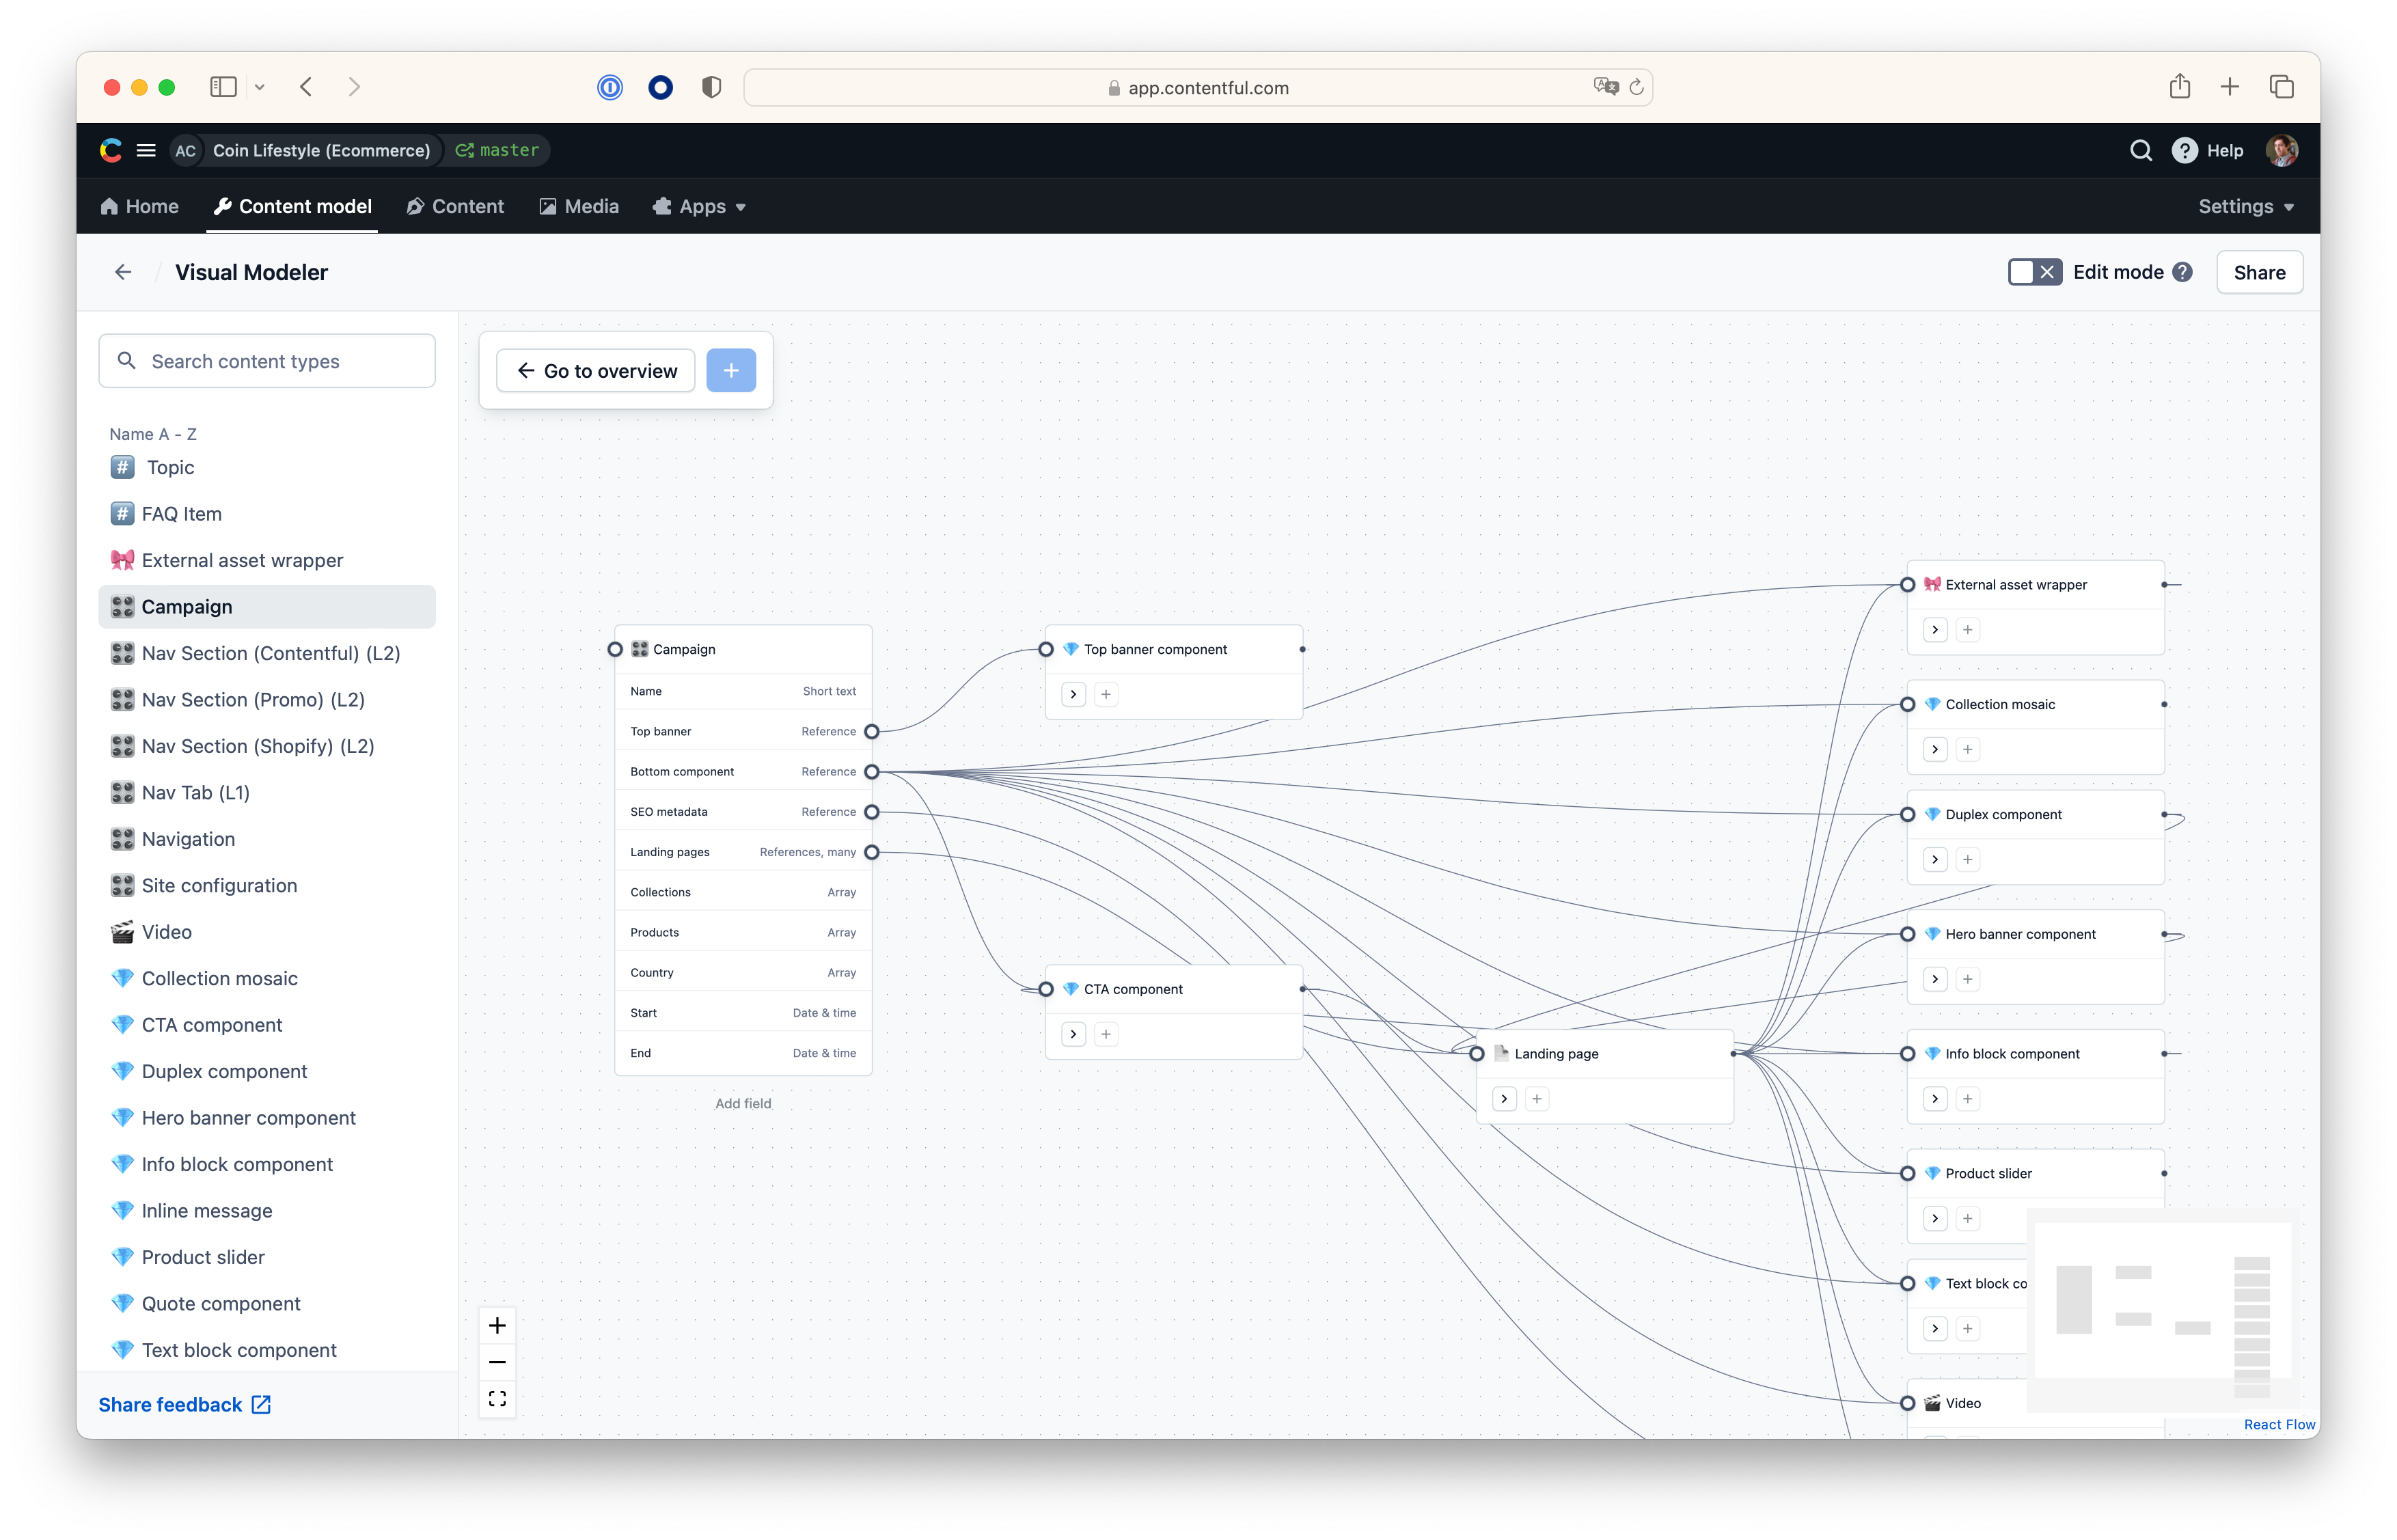The width and height of the screenshot is (2397, 1540).
Task: Click the Search content types field
Action: [x=267, y=361]
